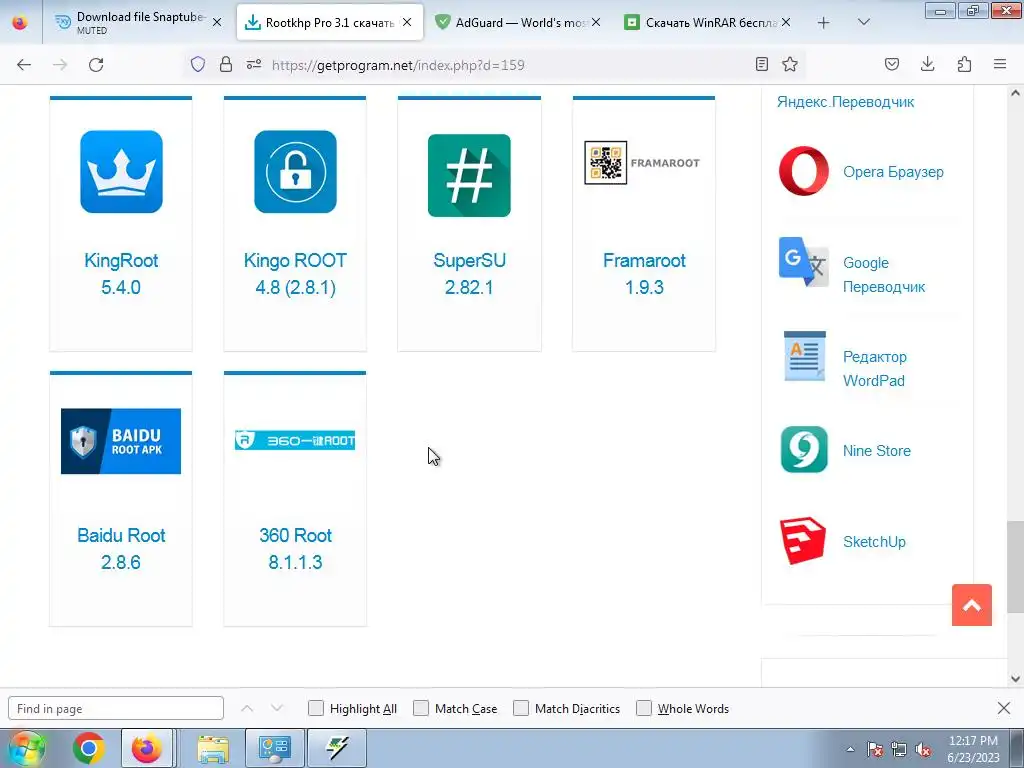This screenshot has height=768, width=1024.
Task: Open Baidu Root 2.8.6 link
Action: click(x=121, y=549)
